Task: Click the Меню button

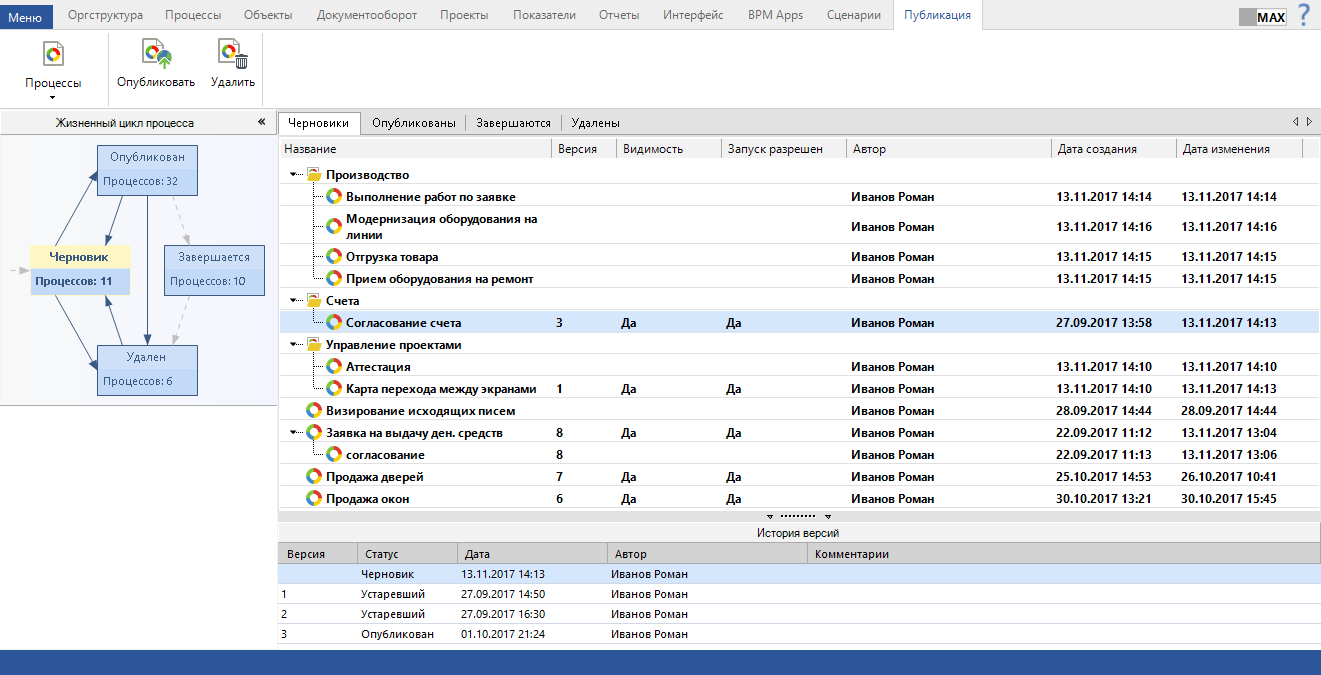Action: 26,16
